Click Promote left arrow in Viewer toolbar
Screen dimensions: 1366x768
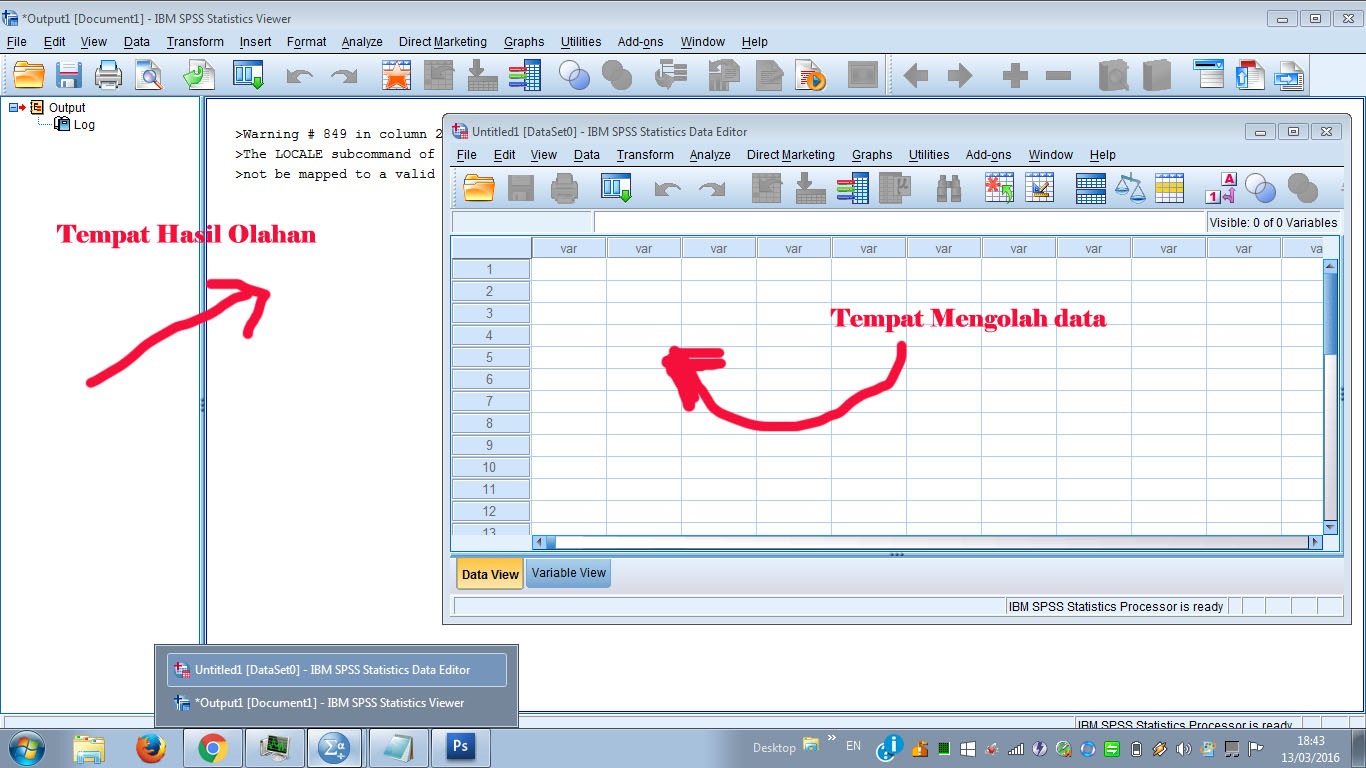click(x=915, y=76)
